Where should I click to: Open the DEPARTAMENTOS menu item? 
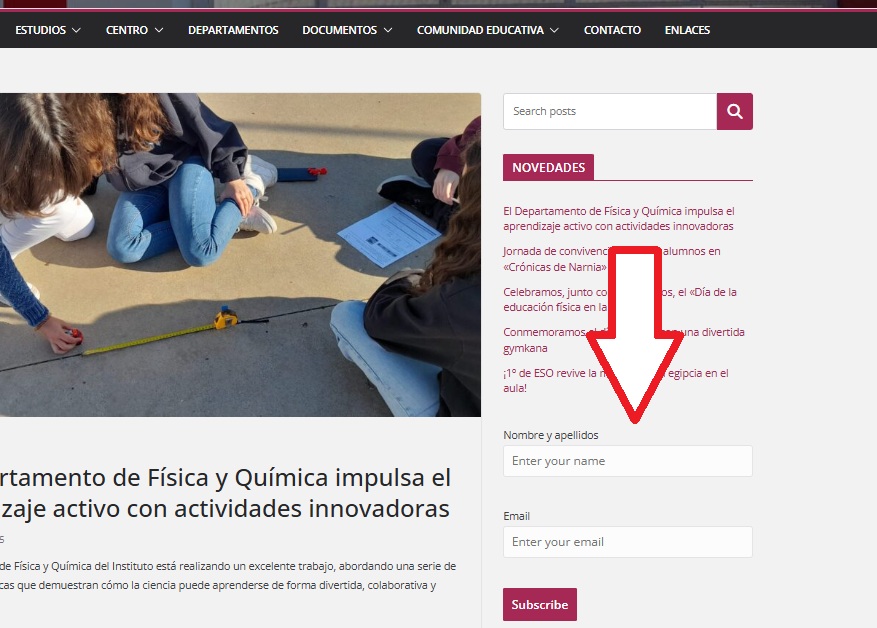(x=233, y=30)
